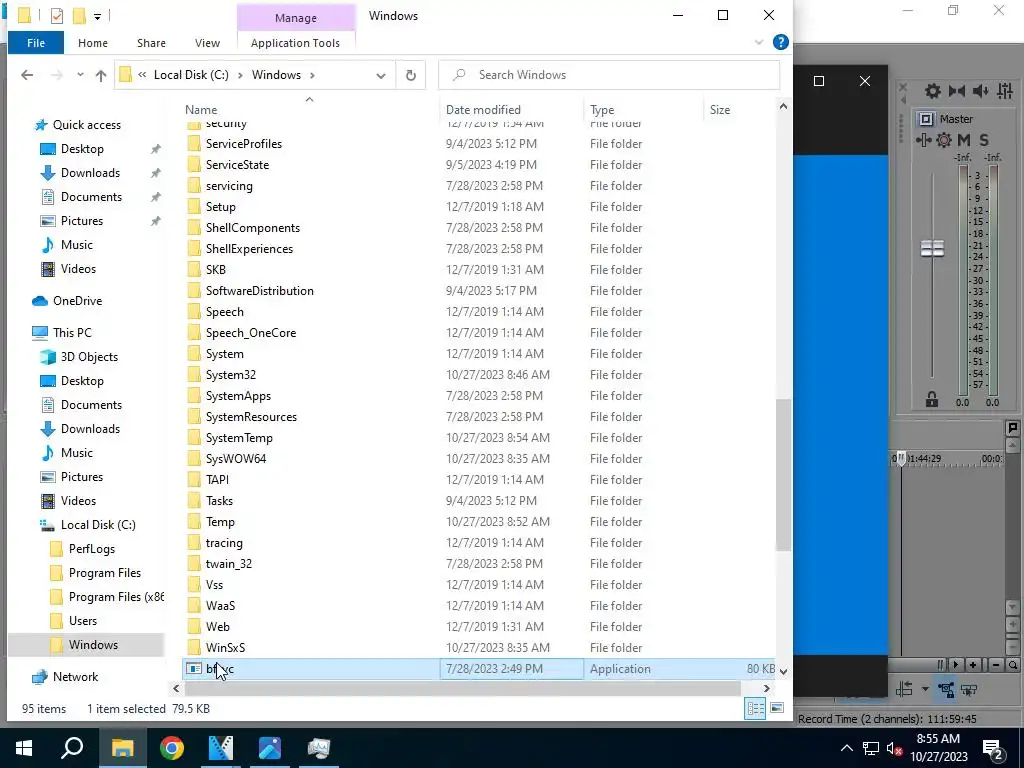Select the twain_32 folder row
The width and height of the screenshot is (1024, 768).
479,564
